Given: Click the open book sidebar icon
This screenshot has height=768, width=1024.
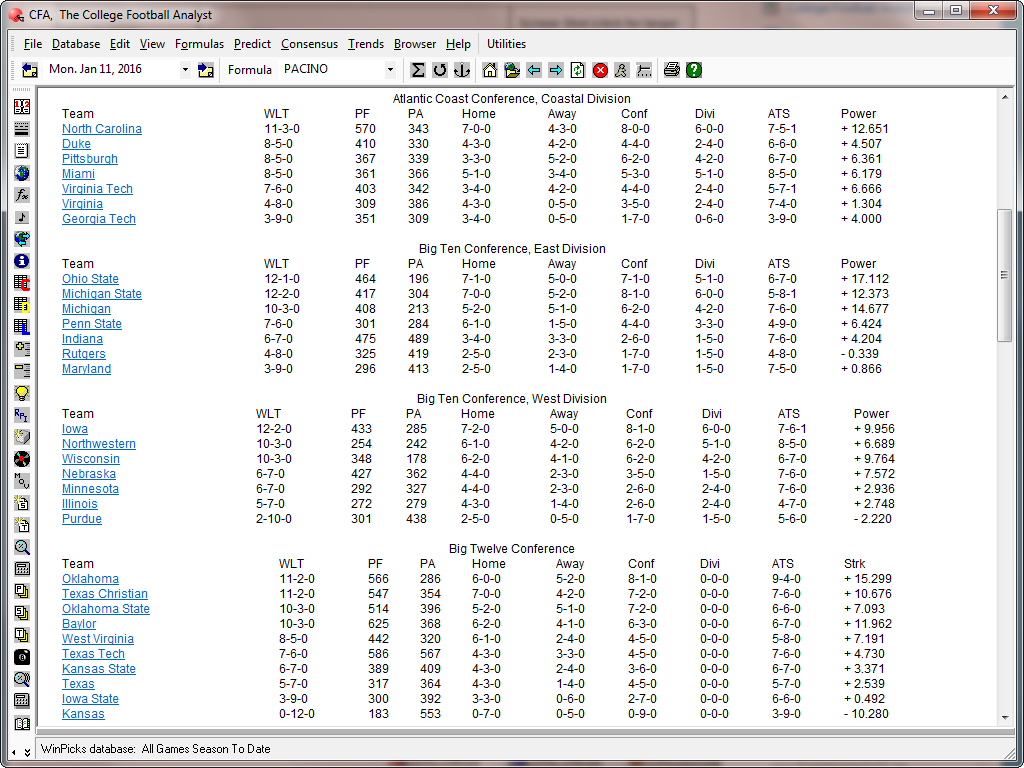Looking at the screenshot, I should coord(22,723).
